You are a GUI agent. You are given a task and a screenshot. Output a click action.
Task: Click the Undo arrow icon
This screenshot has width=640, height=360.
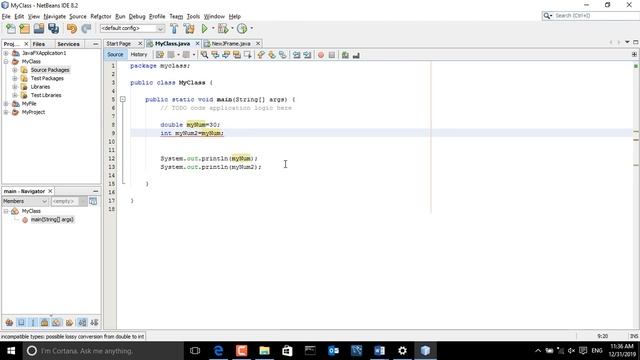click(x=72, y=29)
